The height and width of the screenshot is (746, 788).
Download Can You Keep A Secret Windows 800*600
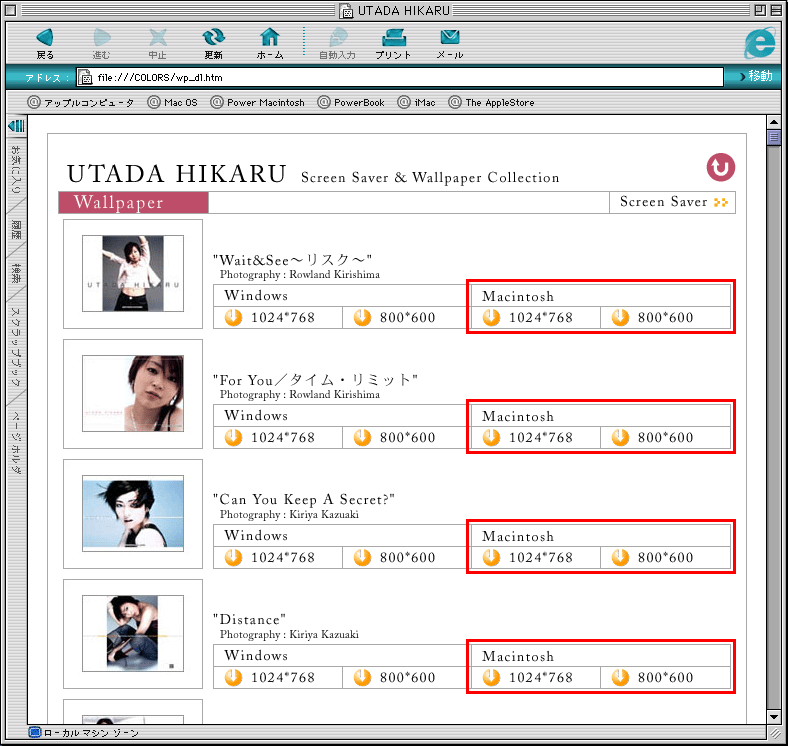(405, 557)
